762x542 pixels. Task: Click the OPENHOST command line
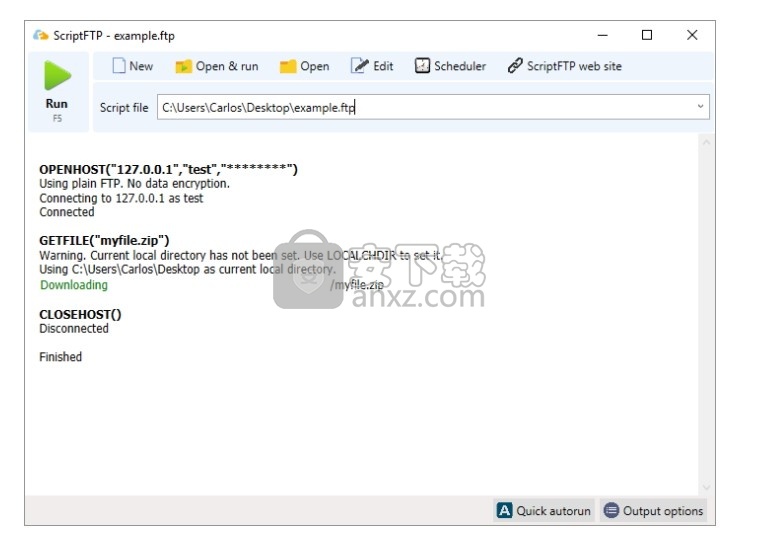coord(168,169)
